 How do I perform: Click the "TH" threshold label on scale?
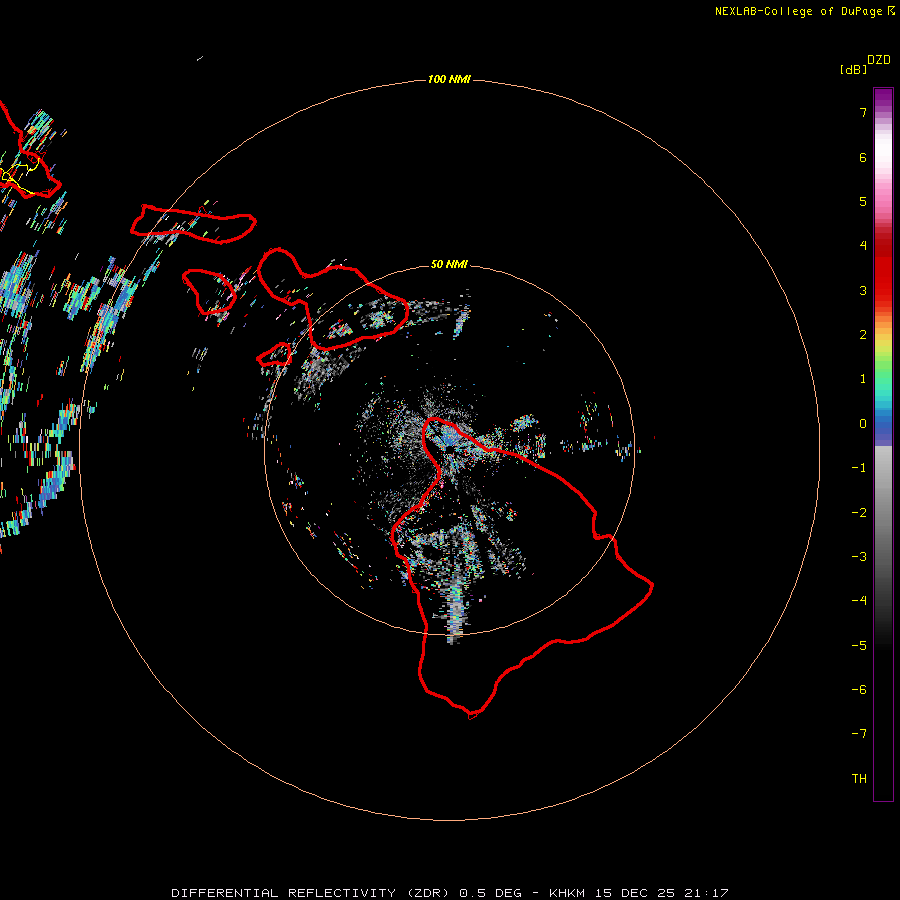point(859,779)
